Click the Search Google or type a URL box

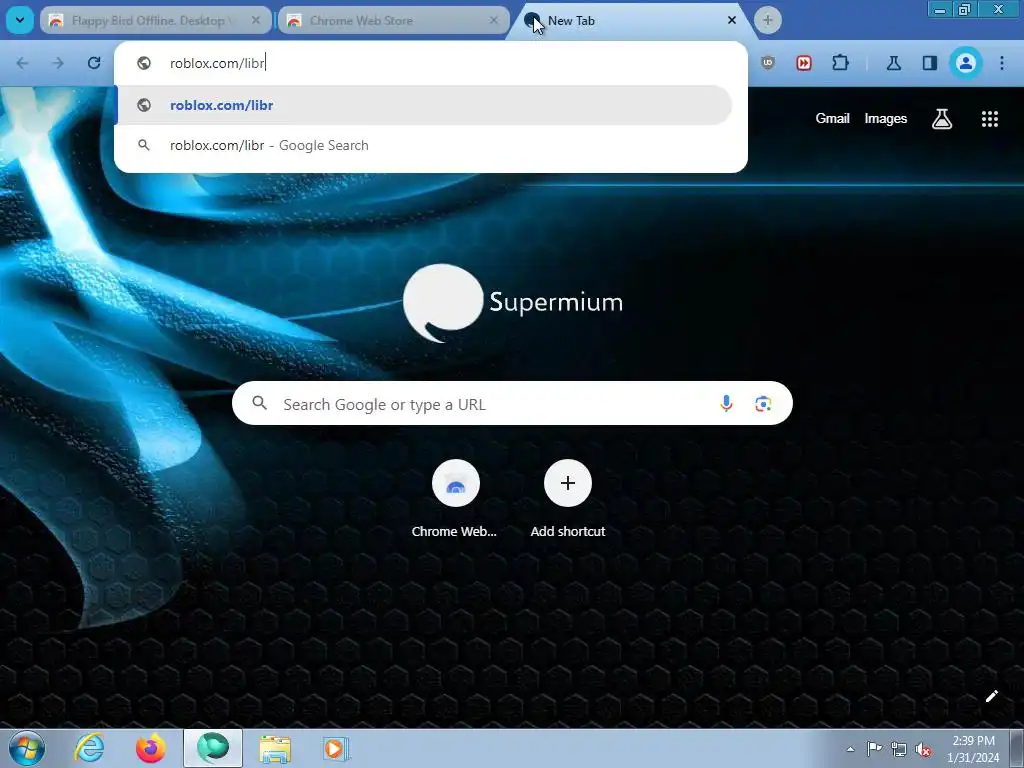click(512, 404)
